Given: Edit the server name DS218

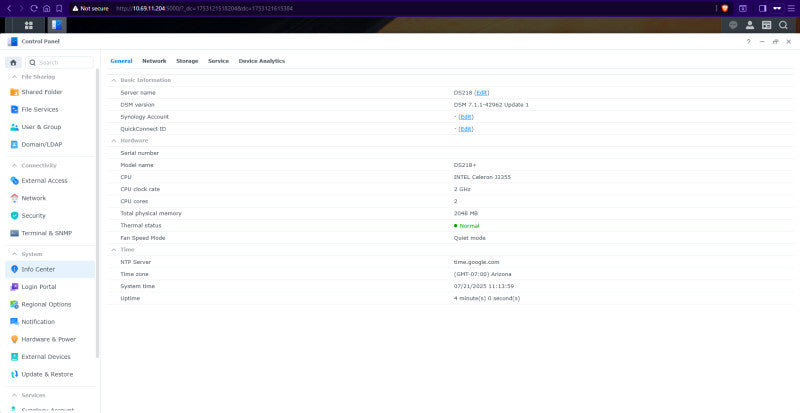Looking at the screenshot, I should [482, 93].
